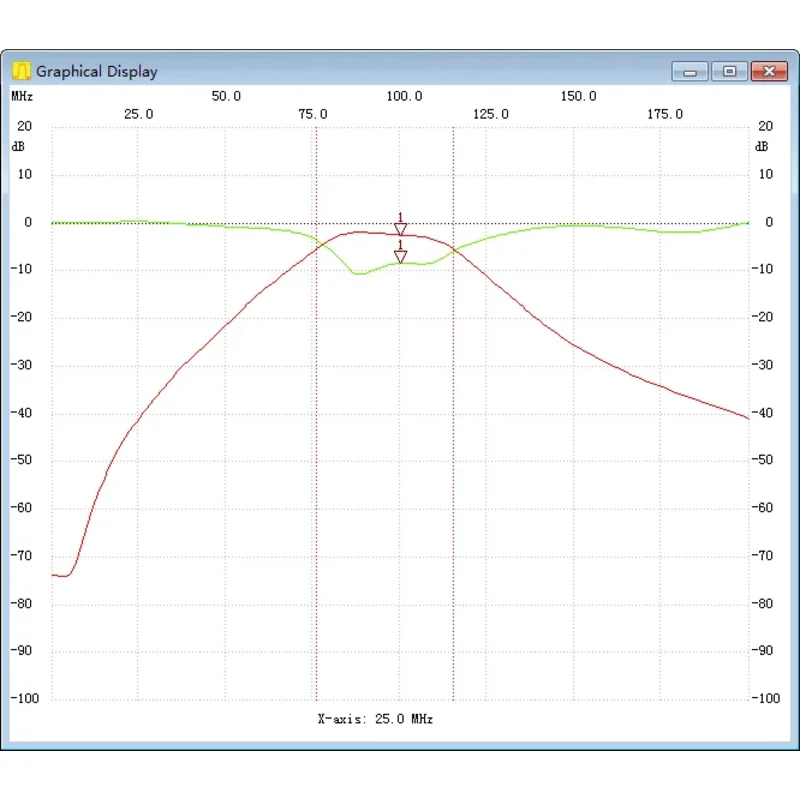The height and width of the screenshot is (800, 800).
Task: Click the 100.0 frequency axis label
Action: coord(405,96)
